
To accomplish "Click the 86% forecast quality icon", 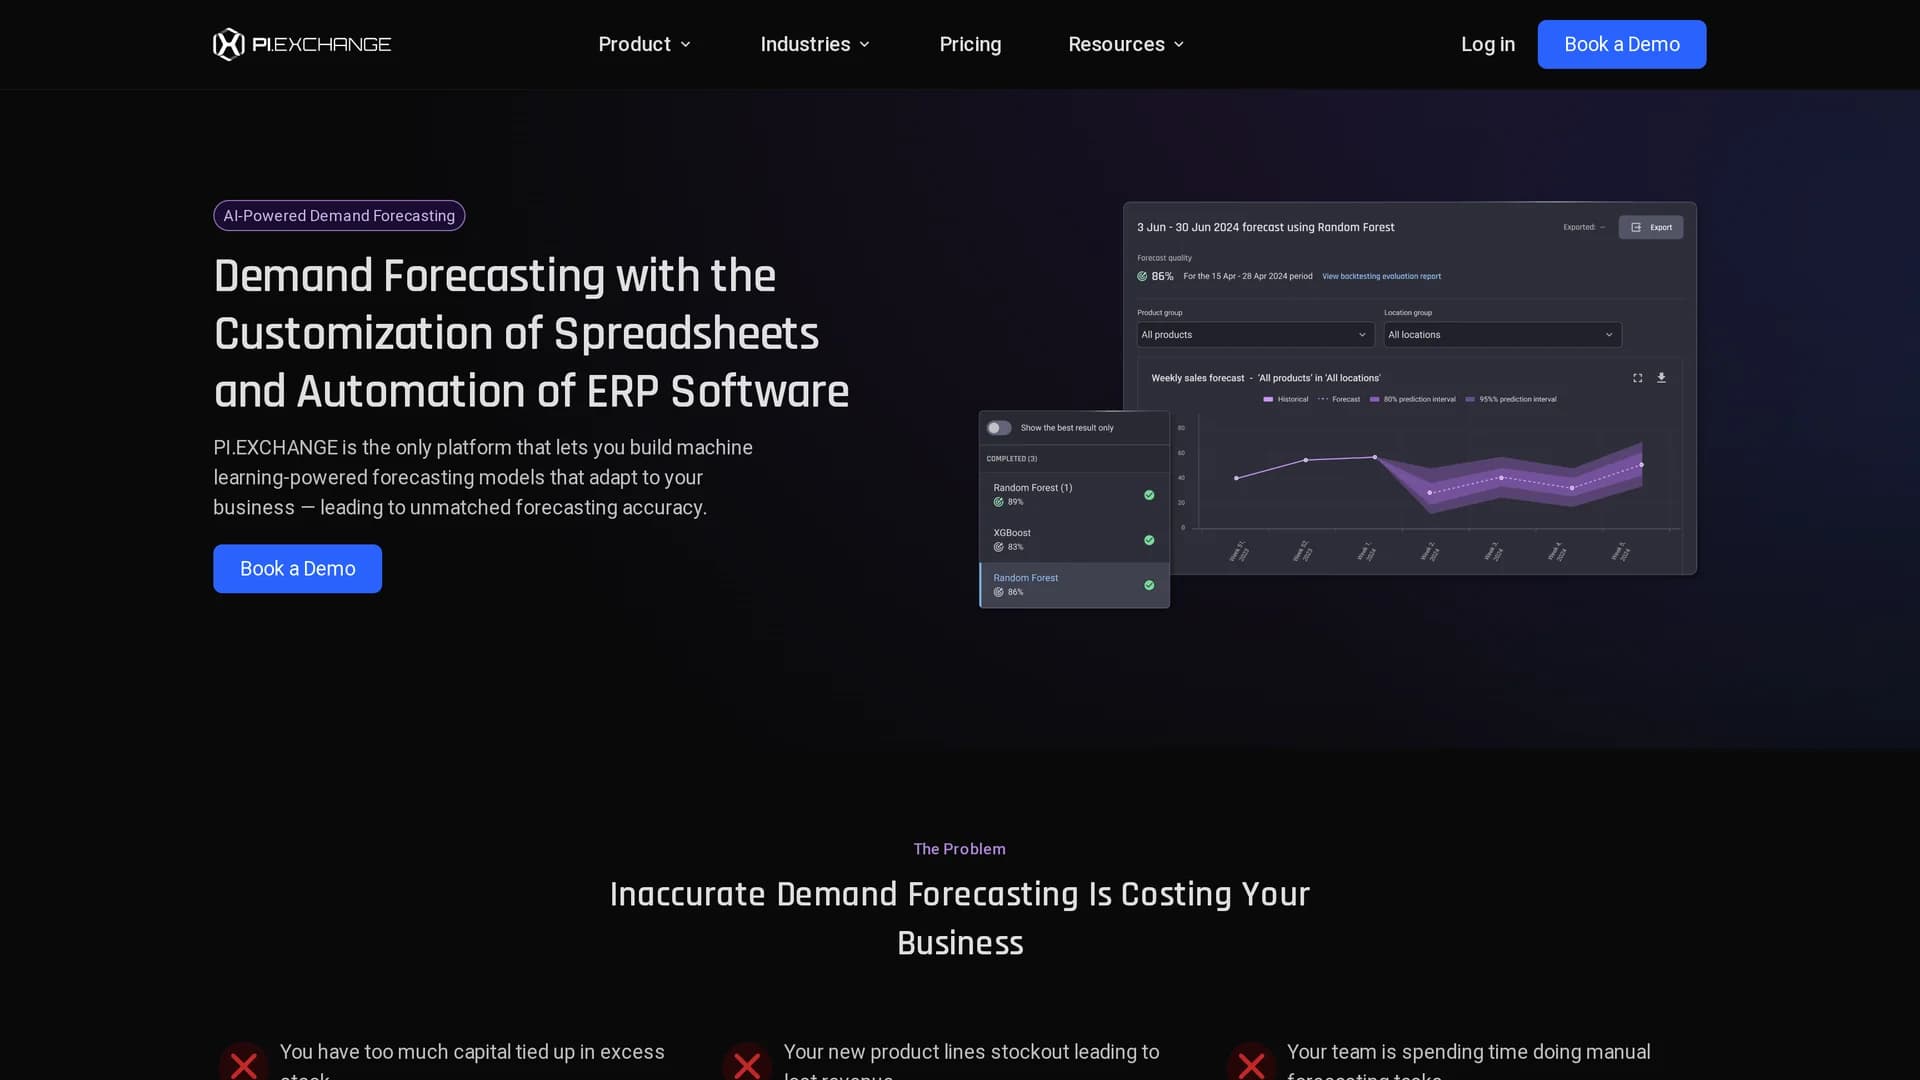I will point(1142,276).
